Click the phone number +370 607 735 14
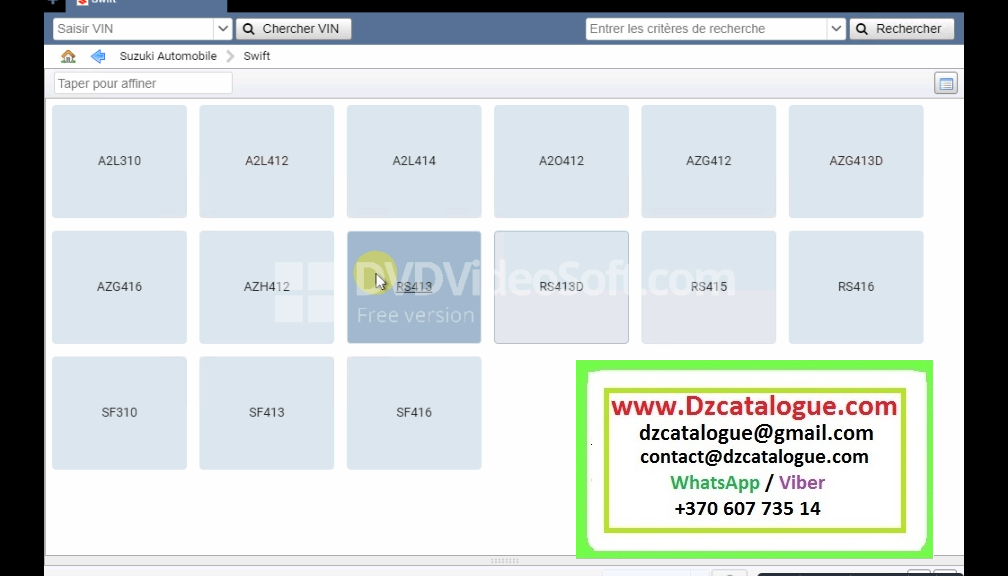The image size is (1008, 576). click(748, 508)
